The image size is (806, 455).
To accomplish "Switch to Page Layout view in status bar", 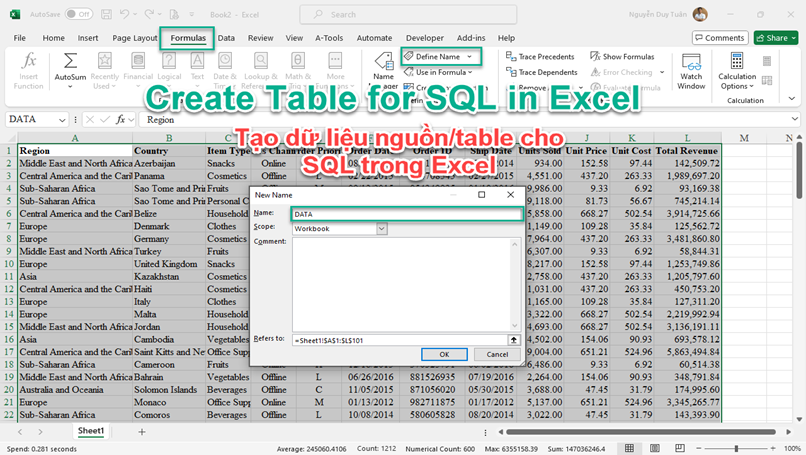I will click(654, 448).
